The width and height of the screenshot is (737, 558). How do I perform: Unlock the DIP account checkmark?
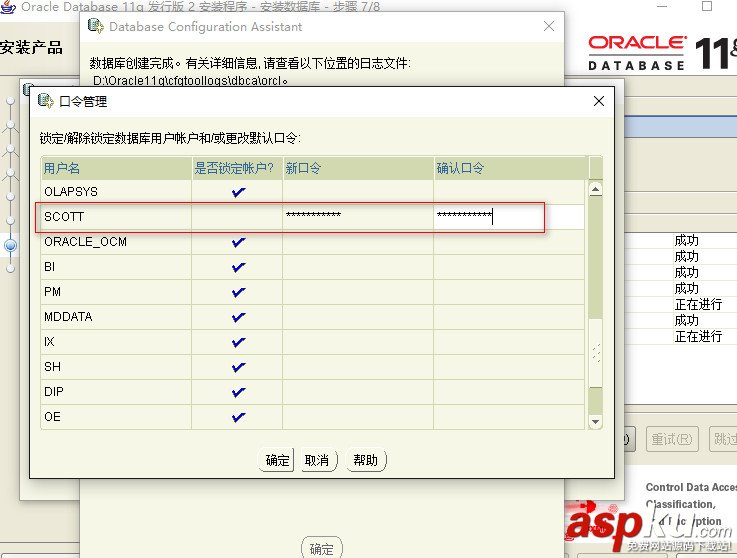[x=238, y=392]
